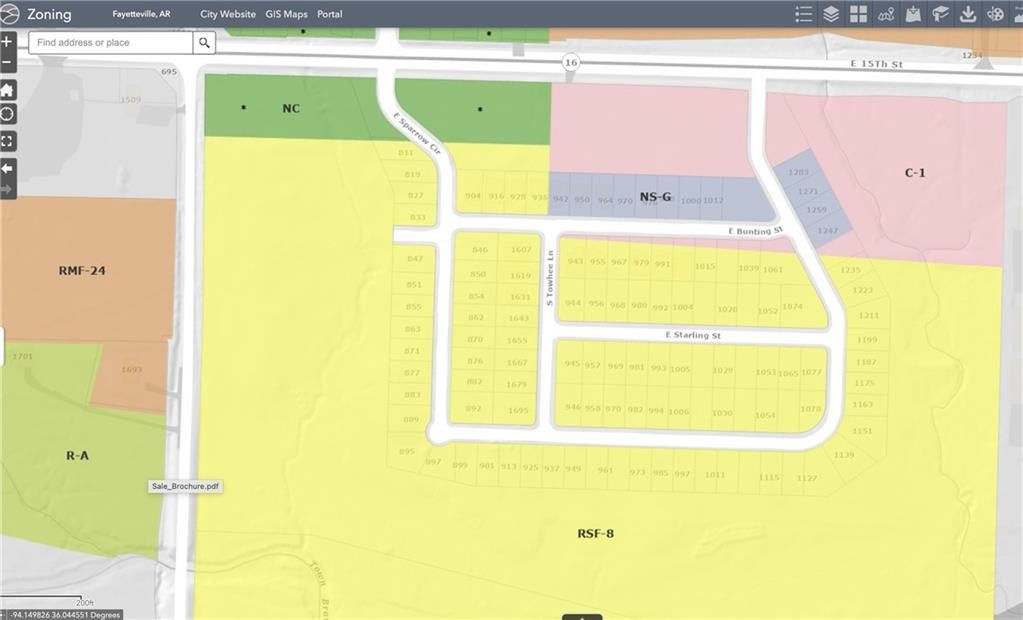Open the City Website menu item
Viewport: 1023px width, 620px height.
(226, 14)
